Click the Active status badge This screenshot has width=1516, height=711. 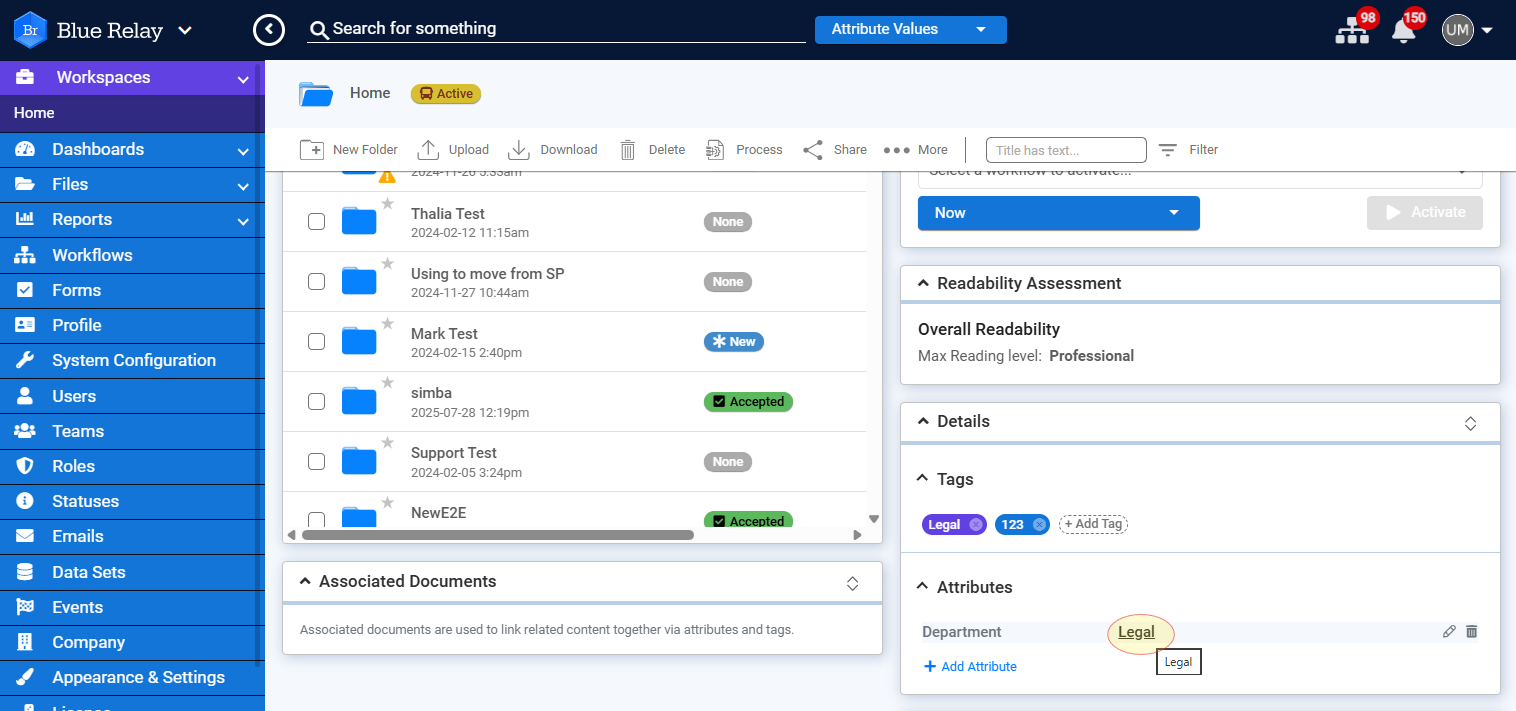click(x=446, y=94)
